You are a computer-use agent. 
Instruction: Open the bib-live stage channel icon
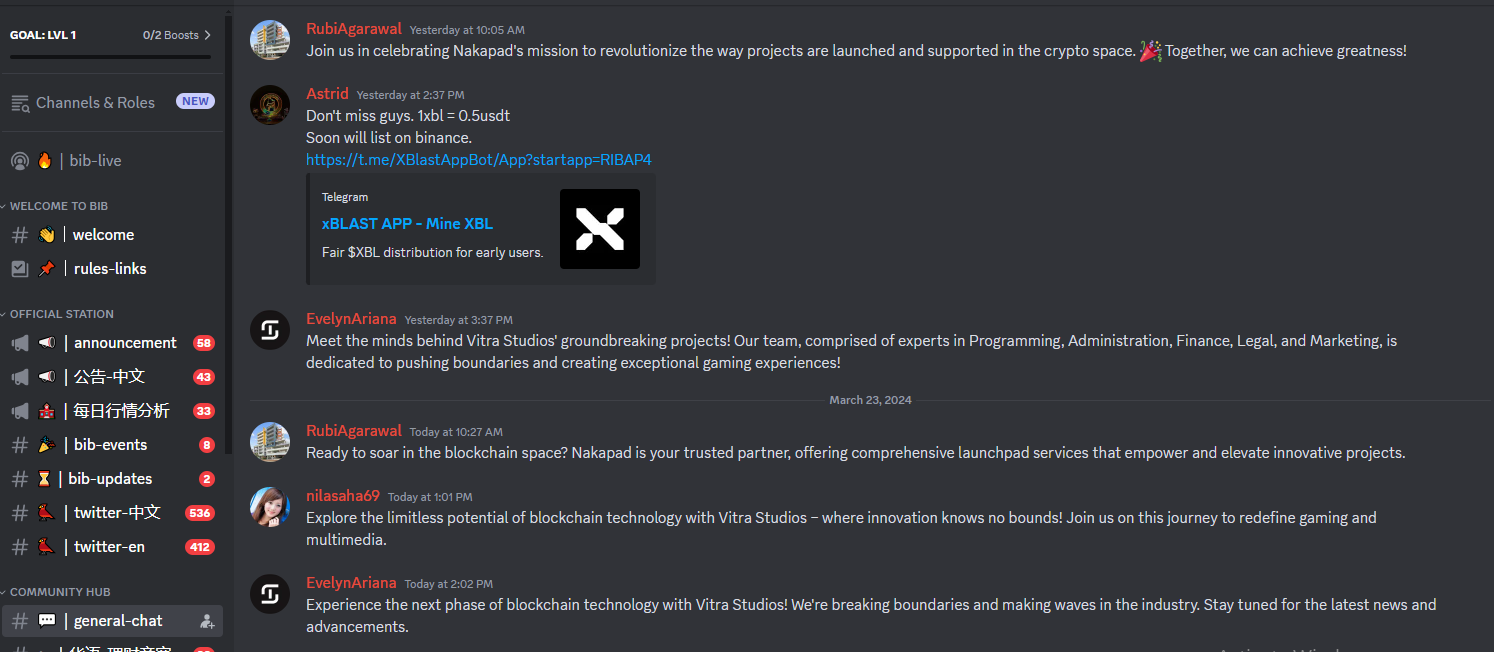19,161
